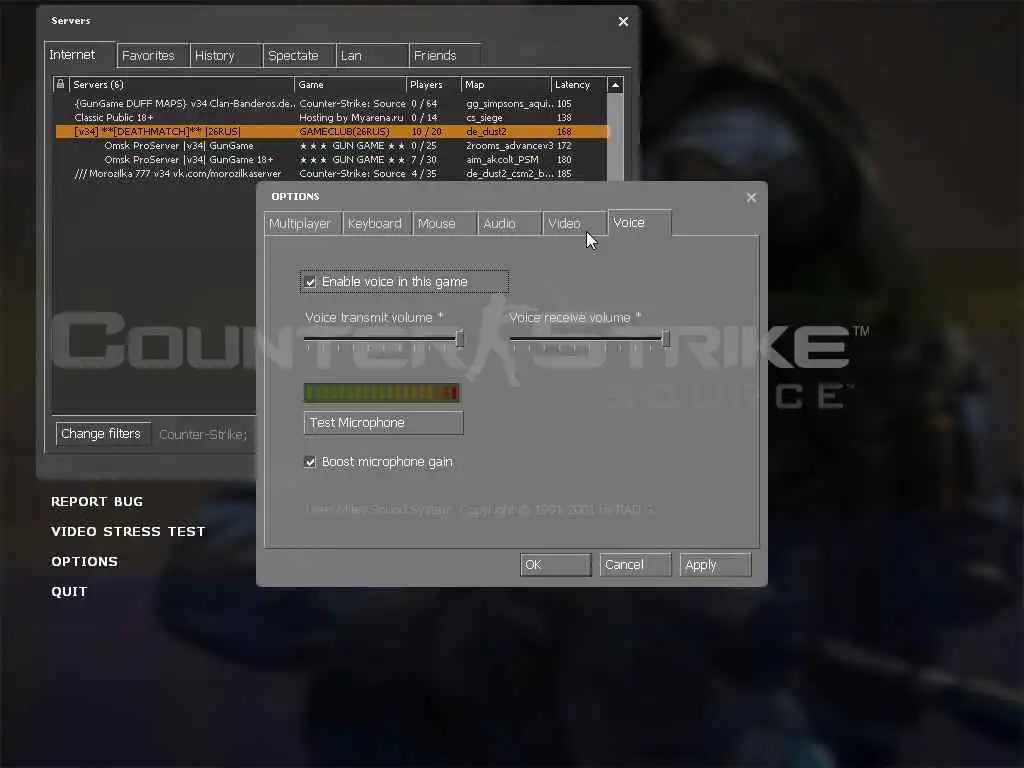Image resolution: width=1024 pixels, height=768 pixels.
Task: Toggle Enable voice in this game checkbox
Action: pos(310,282)
